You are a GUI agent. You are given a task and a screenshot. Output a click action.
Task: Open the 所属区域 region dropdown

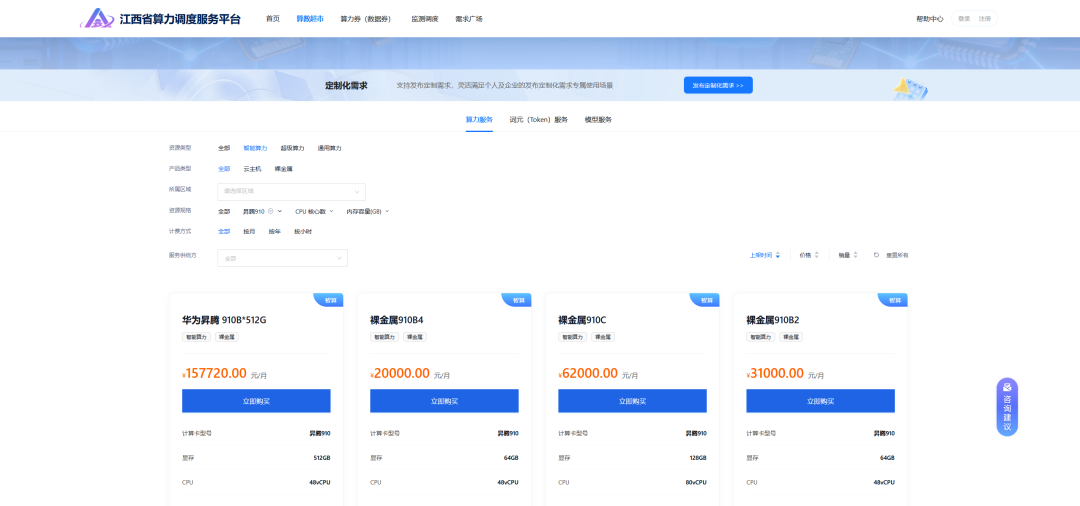point(291,191)
